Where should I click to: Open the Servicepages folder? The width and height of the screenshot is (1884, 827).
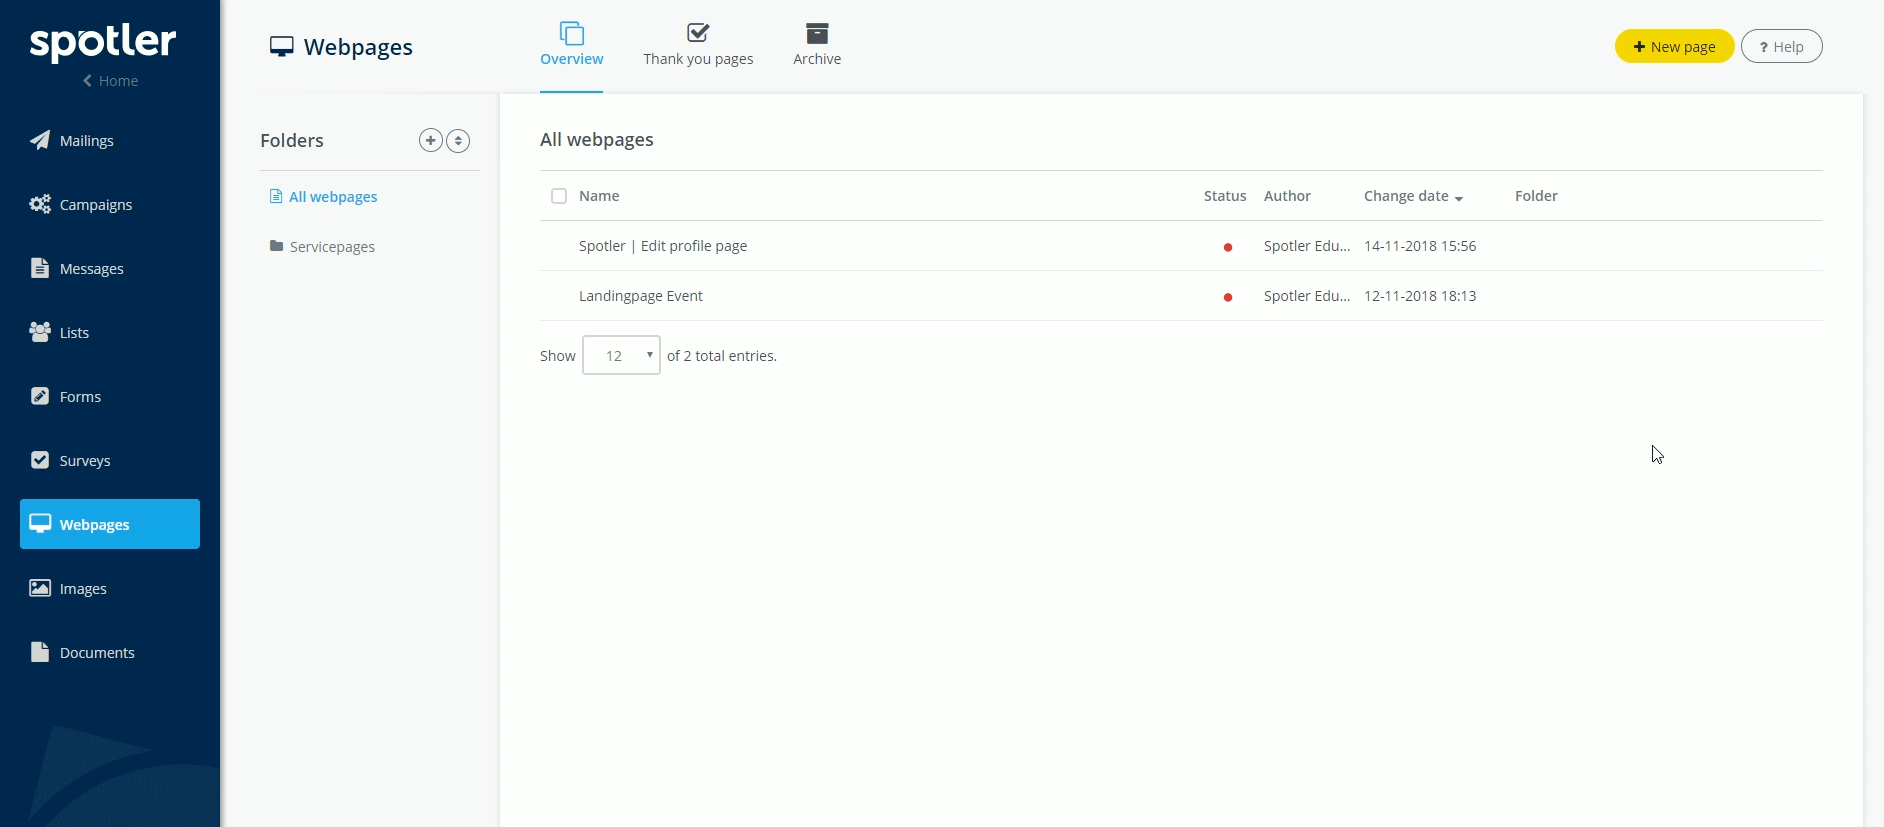322,247
